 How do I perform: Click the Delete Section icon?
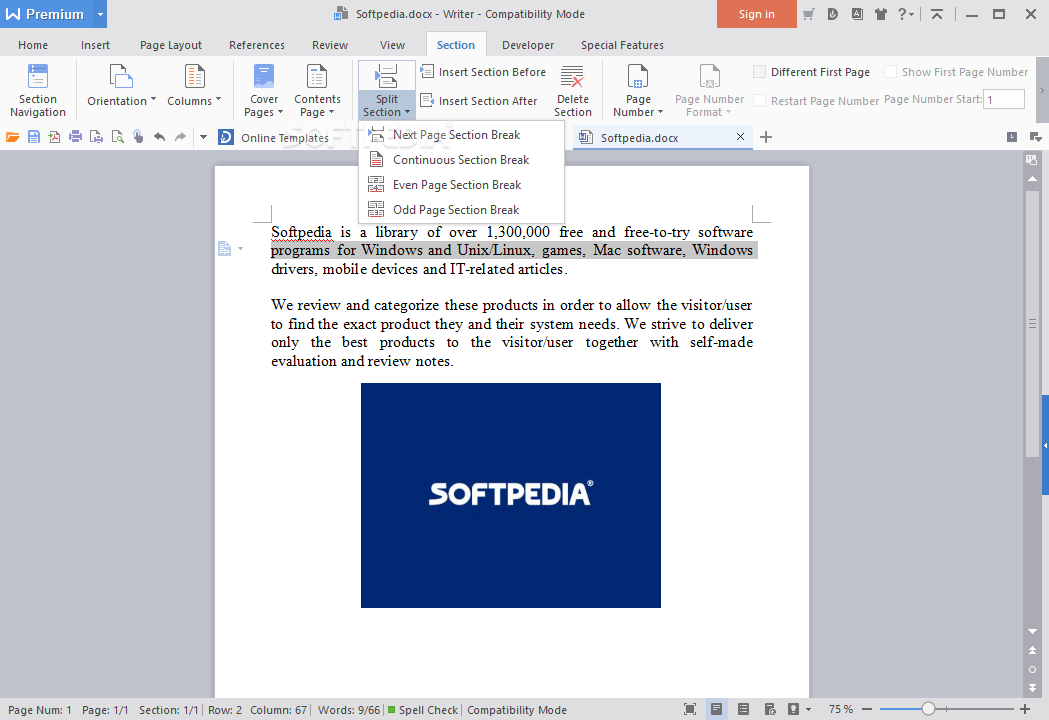coord(572,77)
